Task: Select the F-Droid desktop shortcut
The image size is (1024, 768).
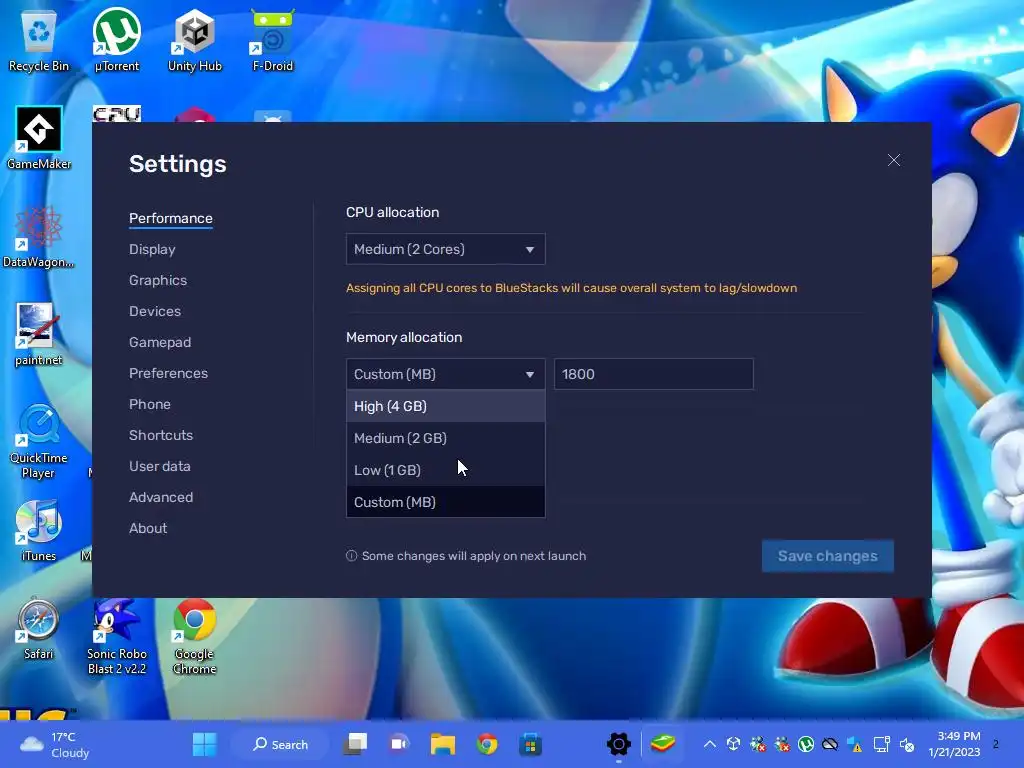Action: (272, 40)
